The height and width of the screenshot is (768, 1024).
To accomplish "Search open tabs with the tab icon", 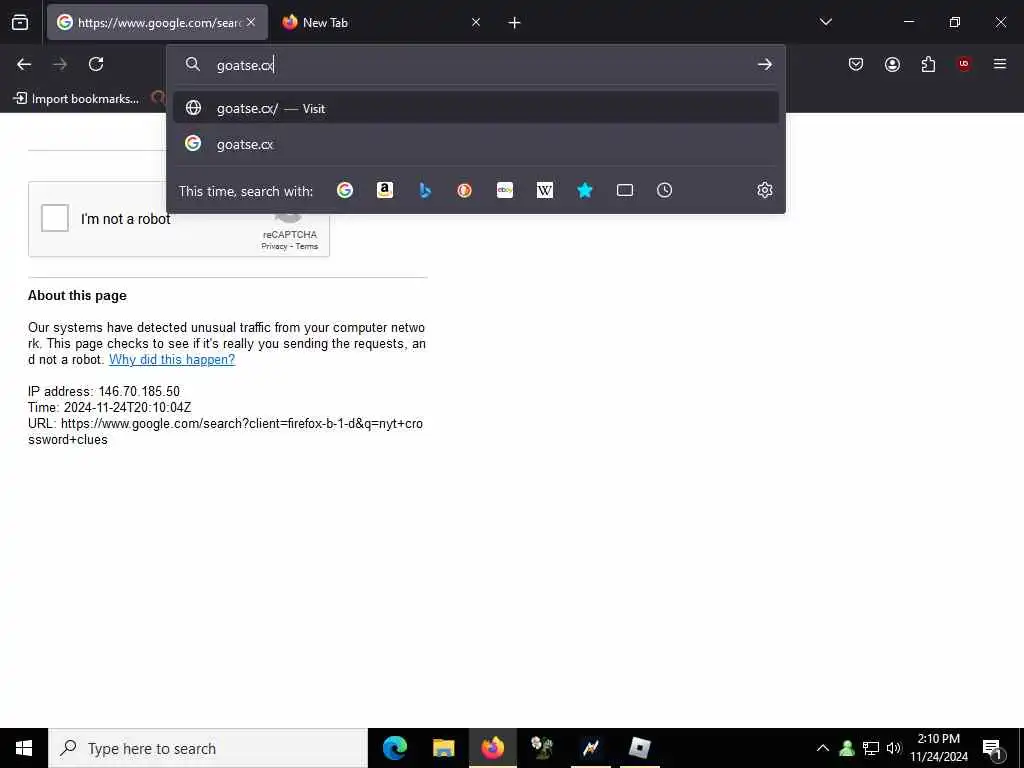I will [x=625, y=190].
